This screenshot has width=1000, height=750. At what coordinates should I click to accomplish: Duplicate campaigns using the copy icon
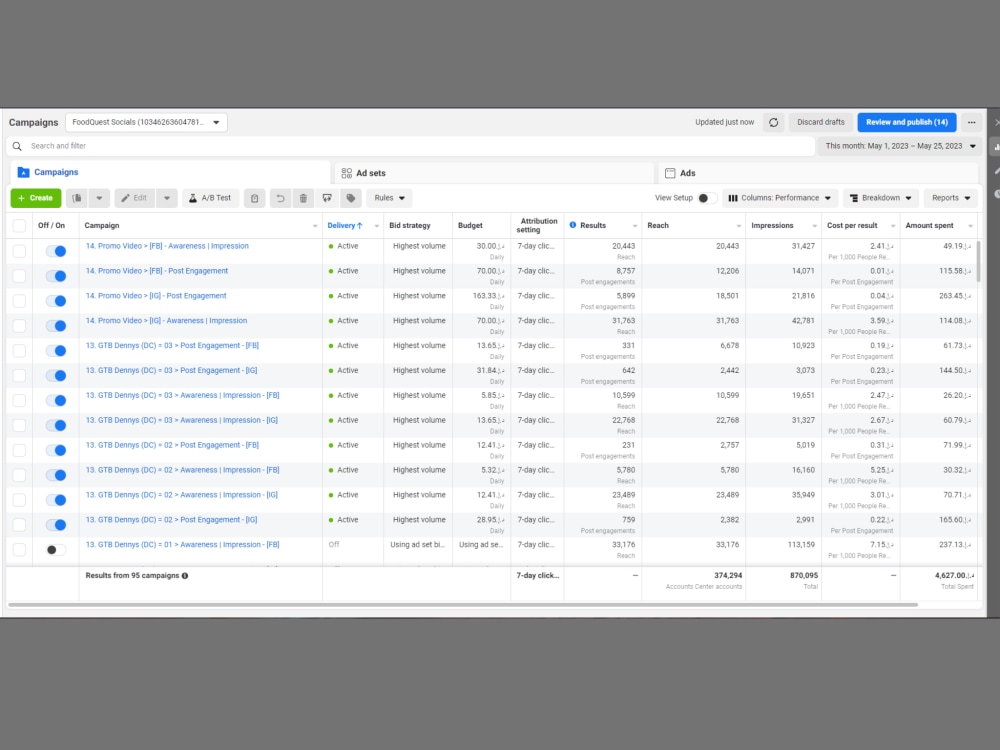pos(77,197)
